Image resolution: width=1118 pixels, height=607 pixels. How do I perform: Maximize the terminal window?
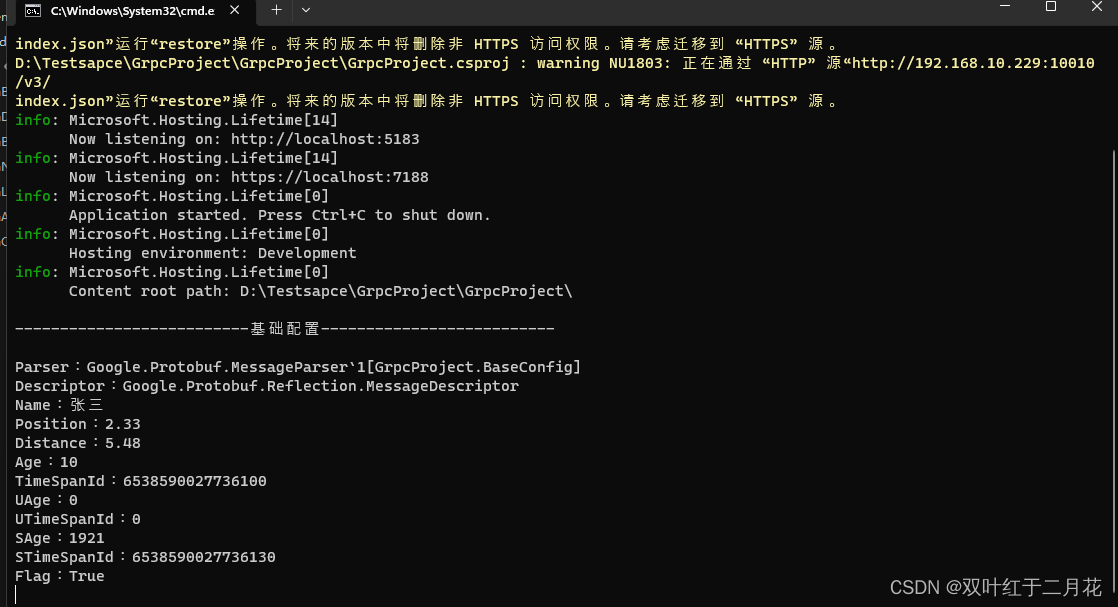[1049, 8]
